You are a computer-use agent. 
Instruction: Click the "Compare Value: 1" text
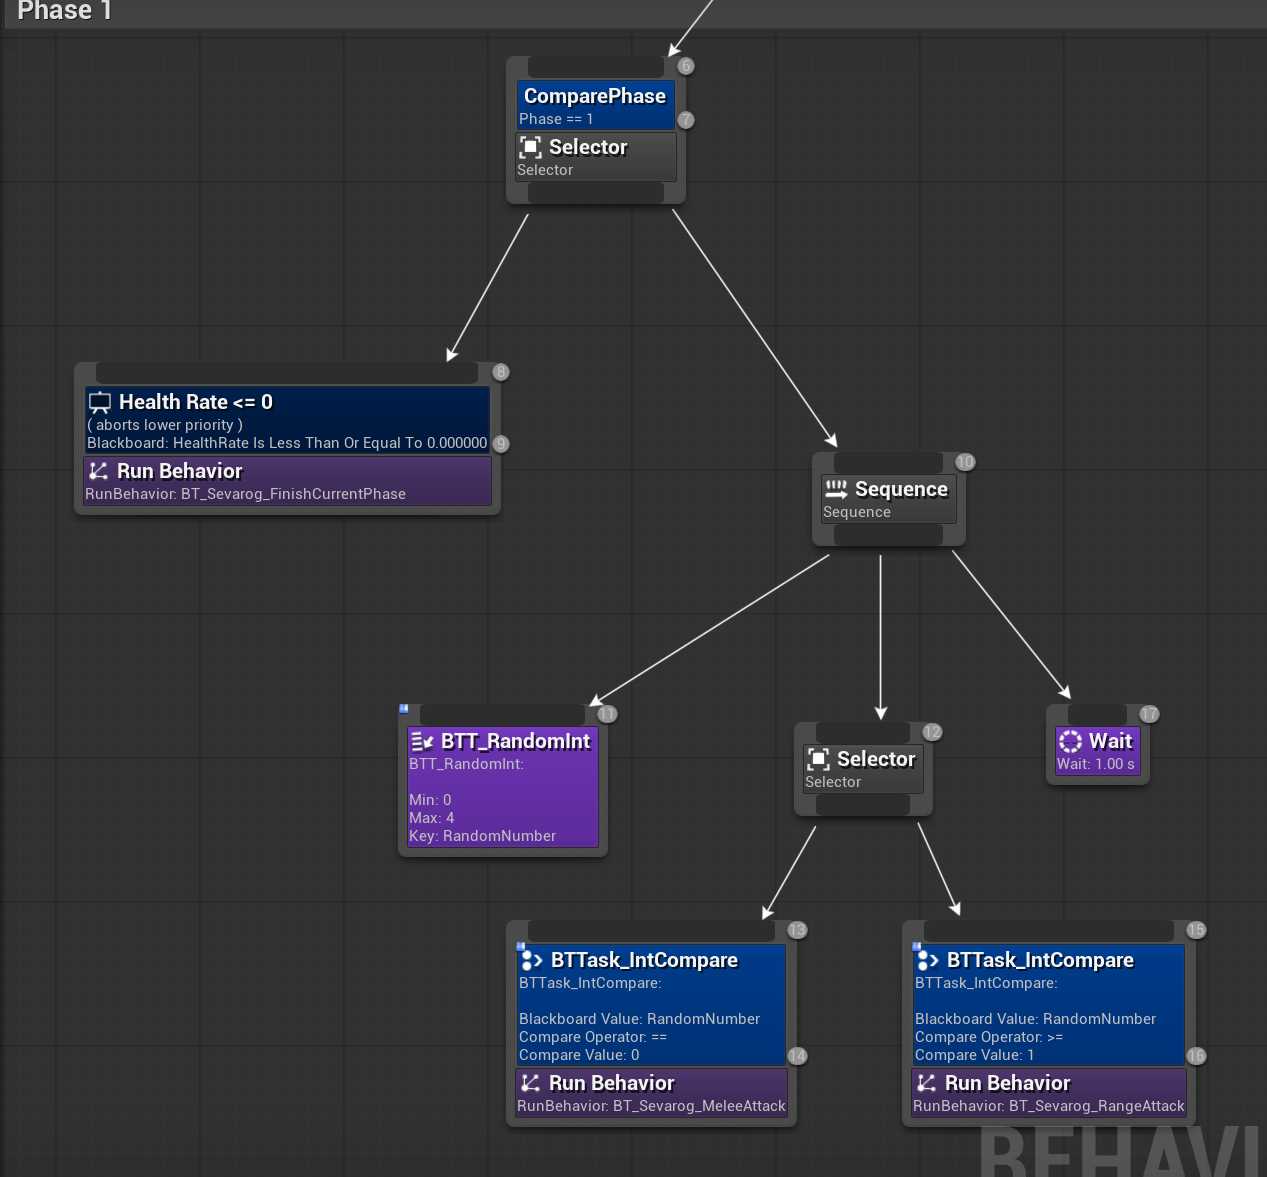975,1055
